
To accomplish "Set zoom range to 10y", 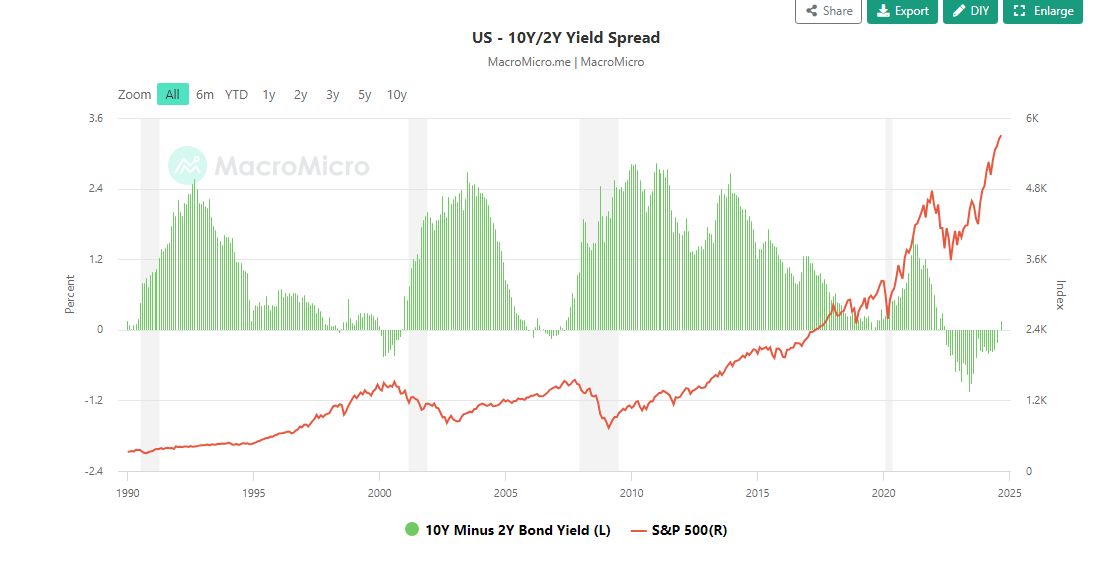I will click(x=397, y=94).
